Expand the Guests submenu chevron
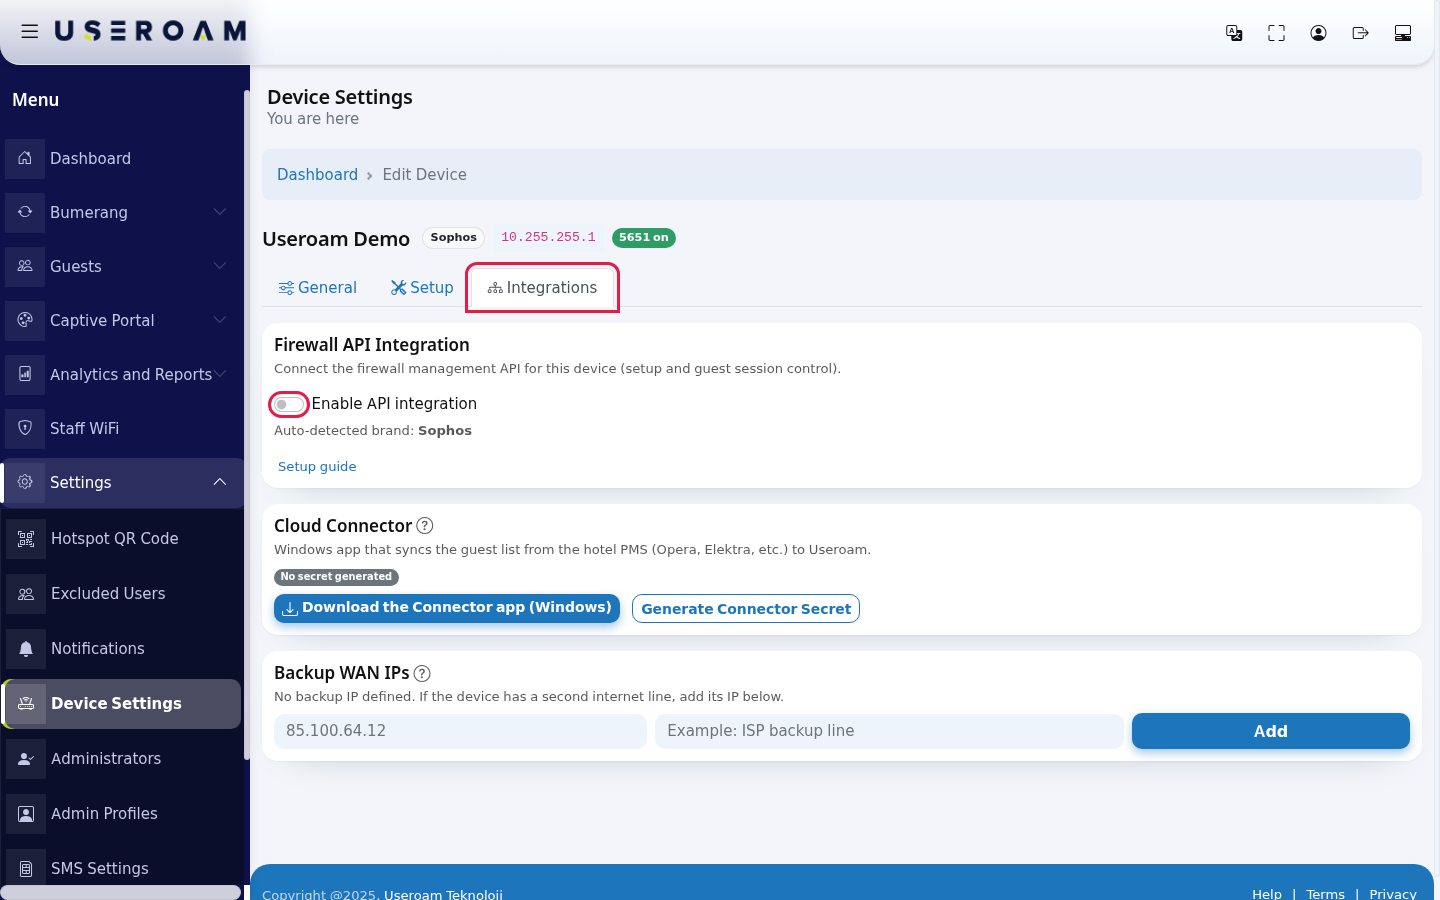The image size is (1440, 900). [220, 266]
